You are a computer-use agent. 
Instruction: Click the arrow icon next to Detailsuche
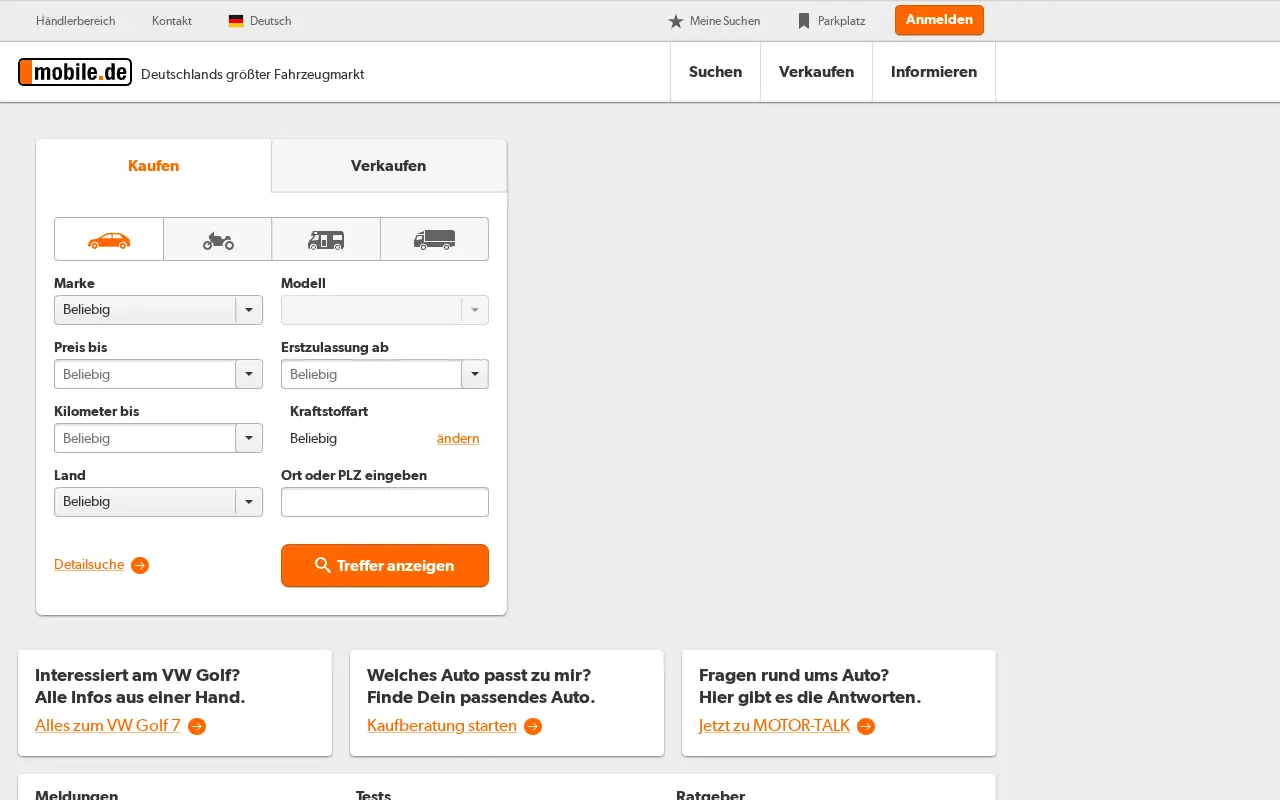pyautogui.click(x=140, y=566)
